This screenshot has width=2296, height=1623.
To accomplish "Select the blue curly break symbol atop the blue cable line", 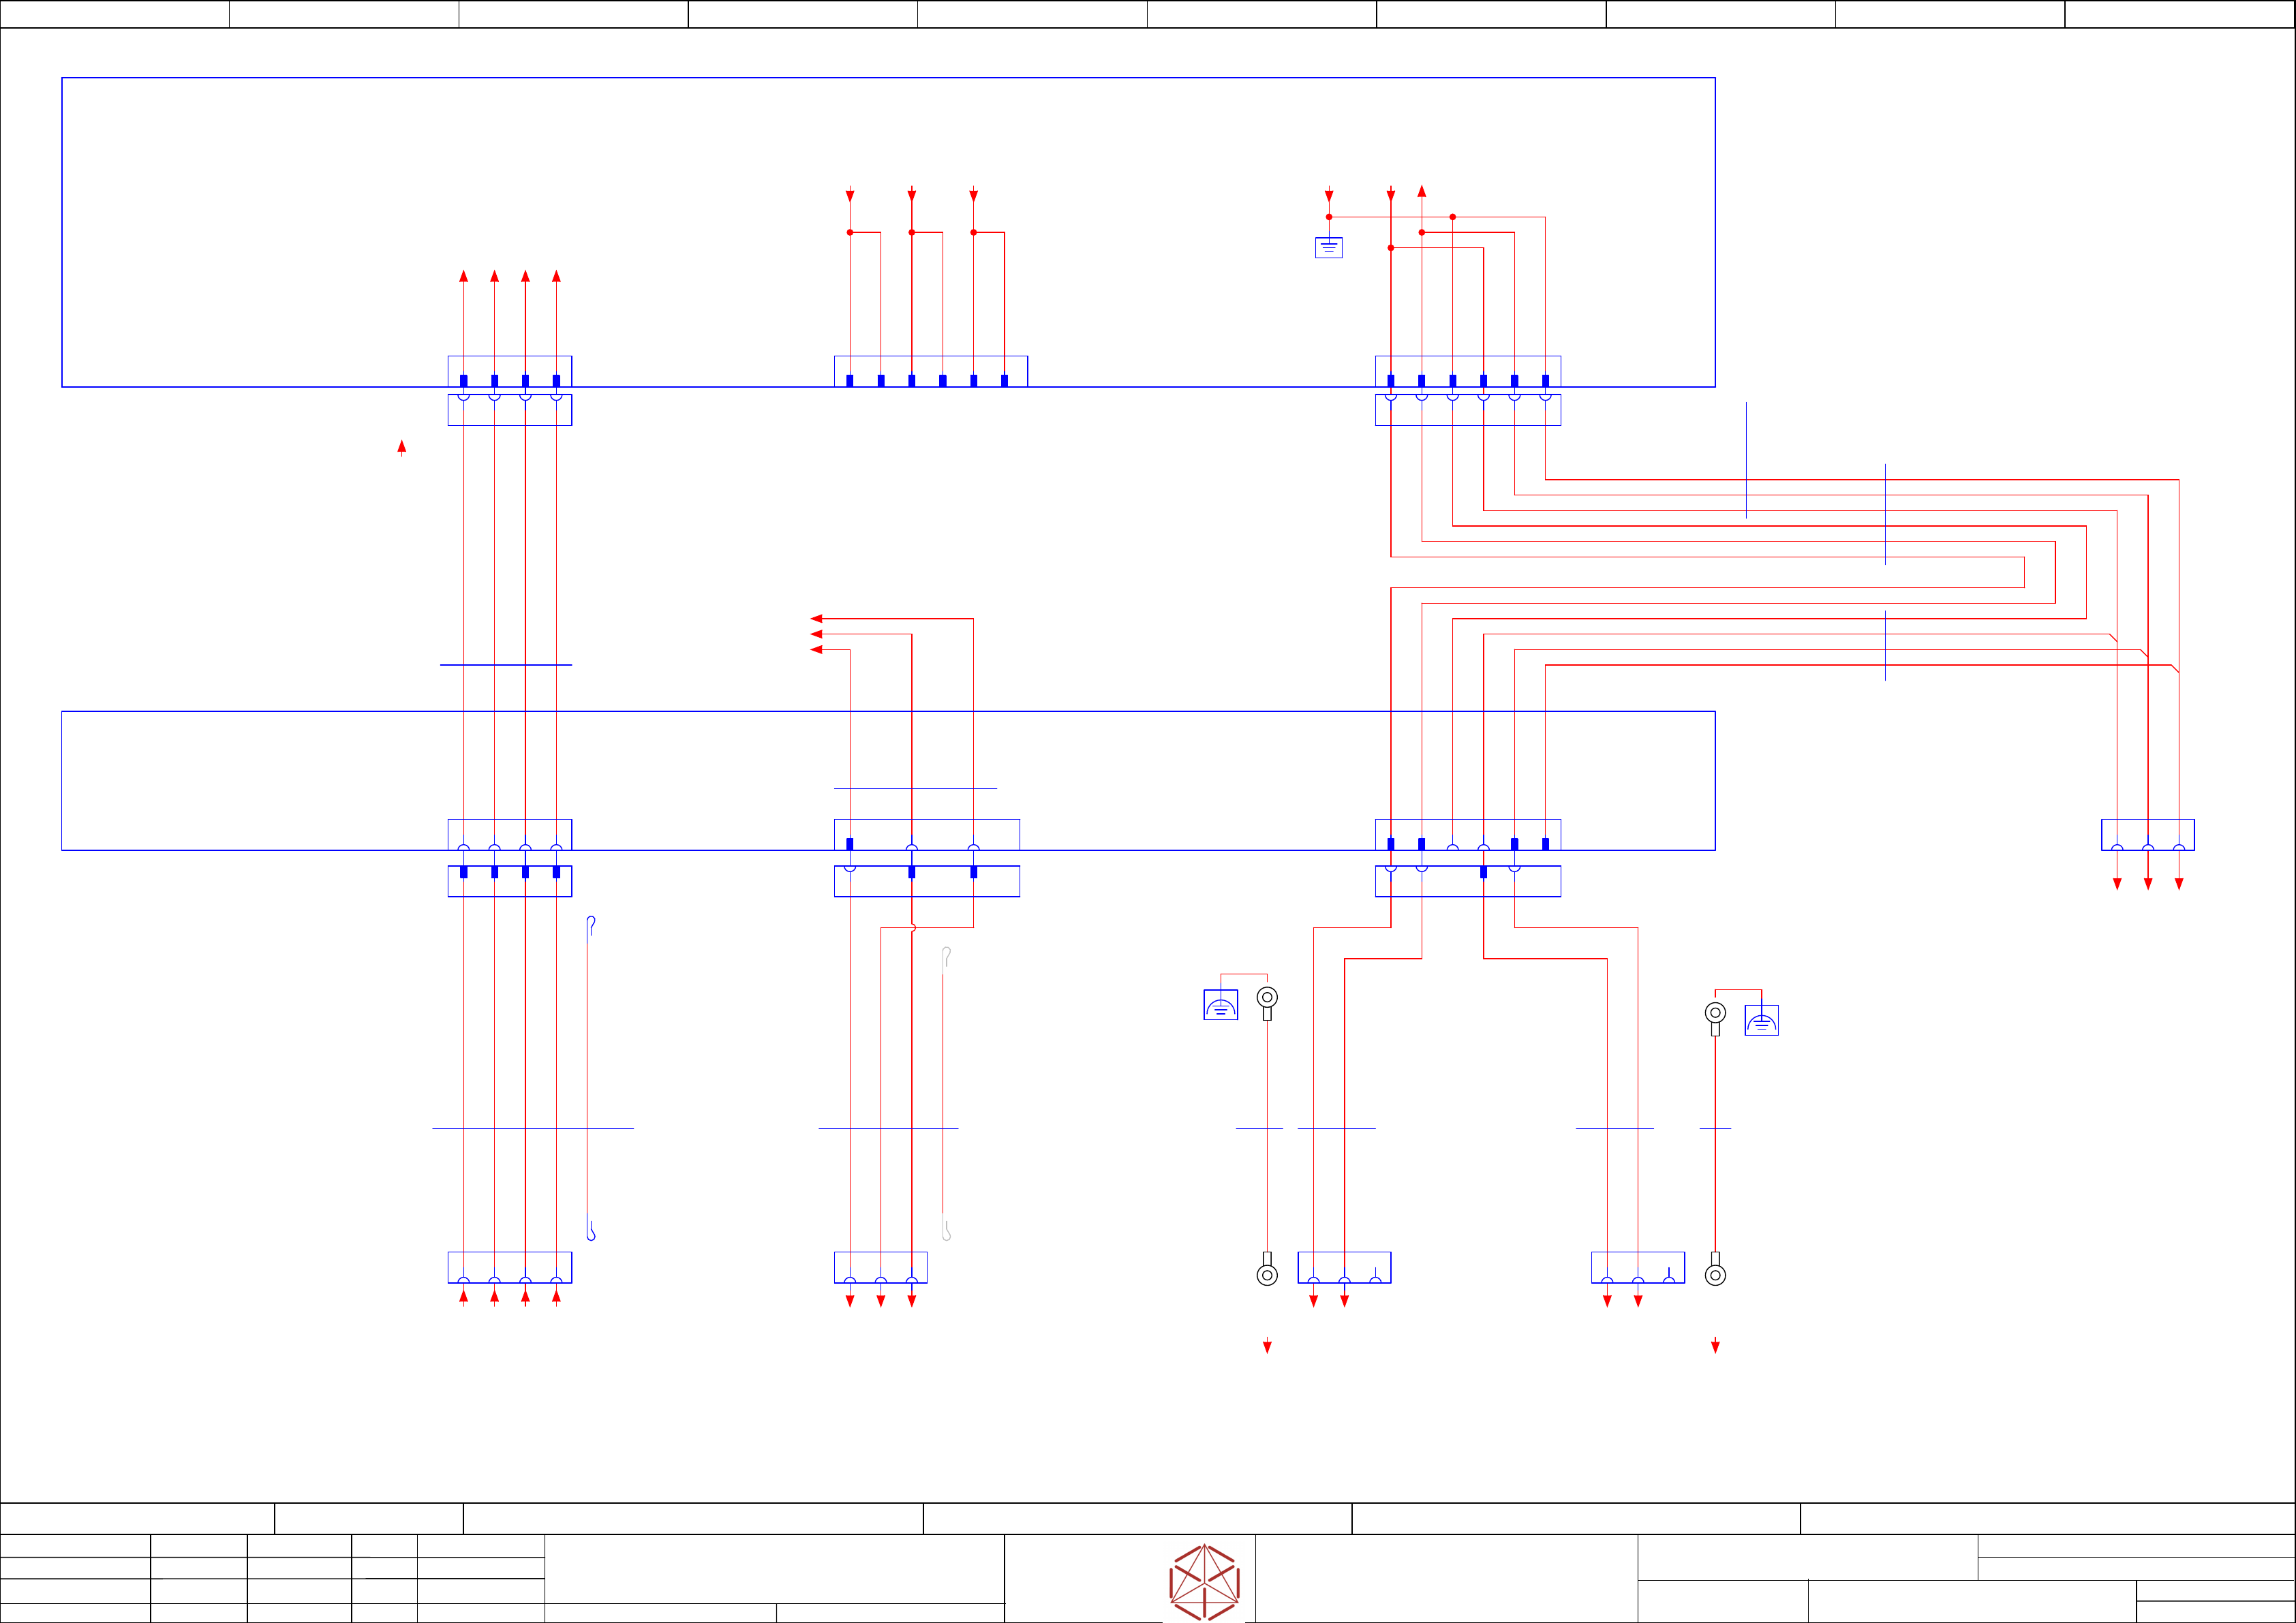I will point(591,923).
